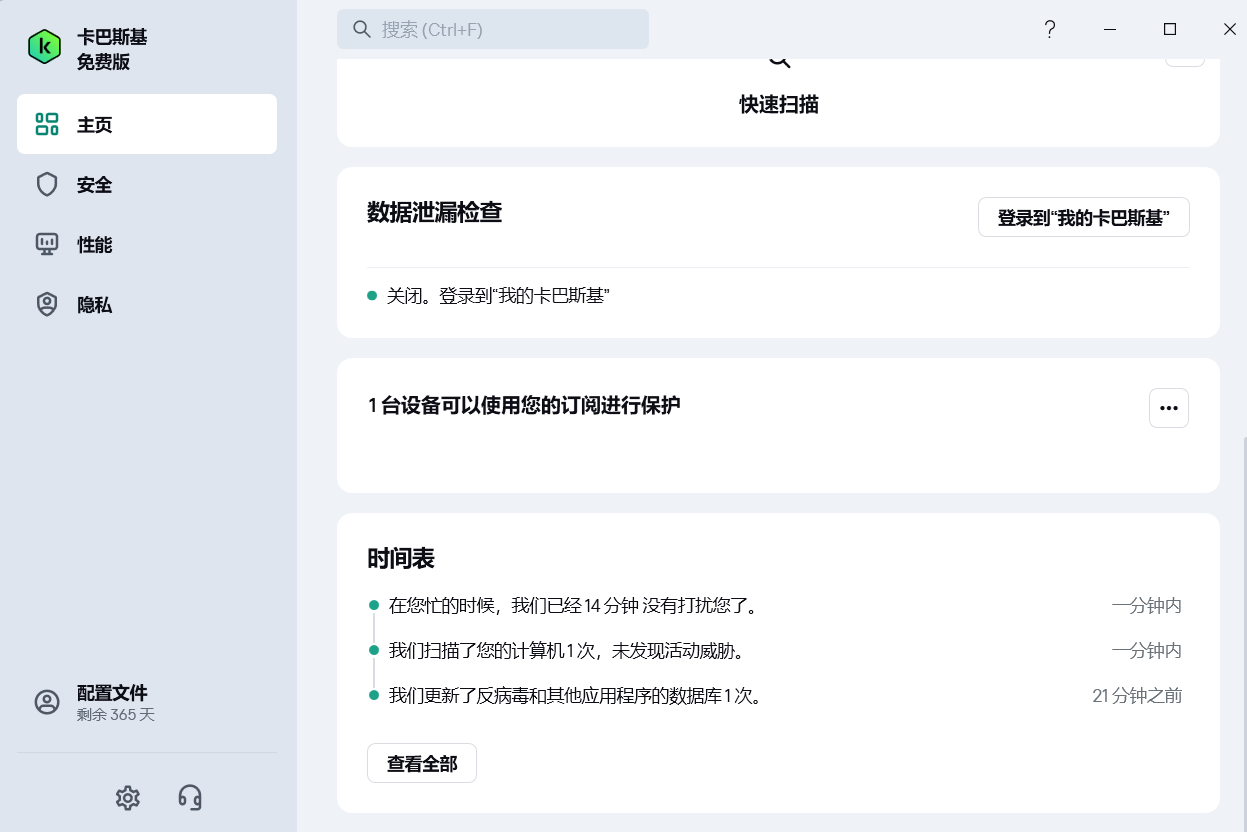Open help with the question mark icon
The image size is (1247, 832).
click(x=1050, y=29)
